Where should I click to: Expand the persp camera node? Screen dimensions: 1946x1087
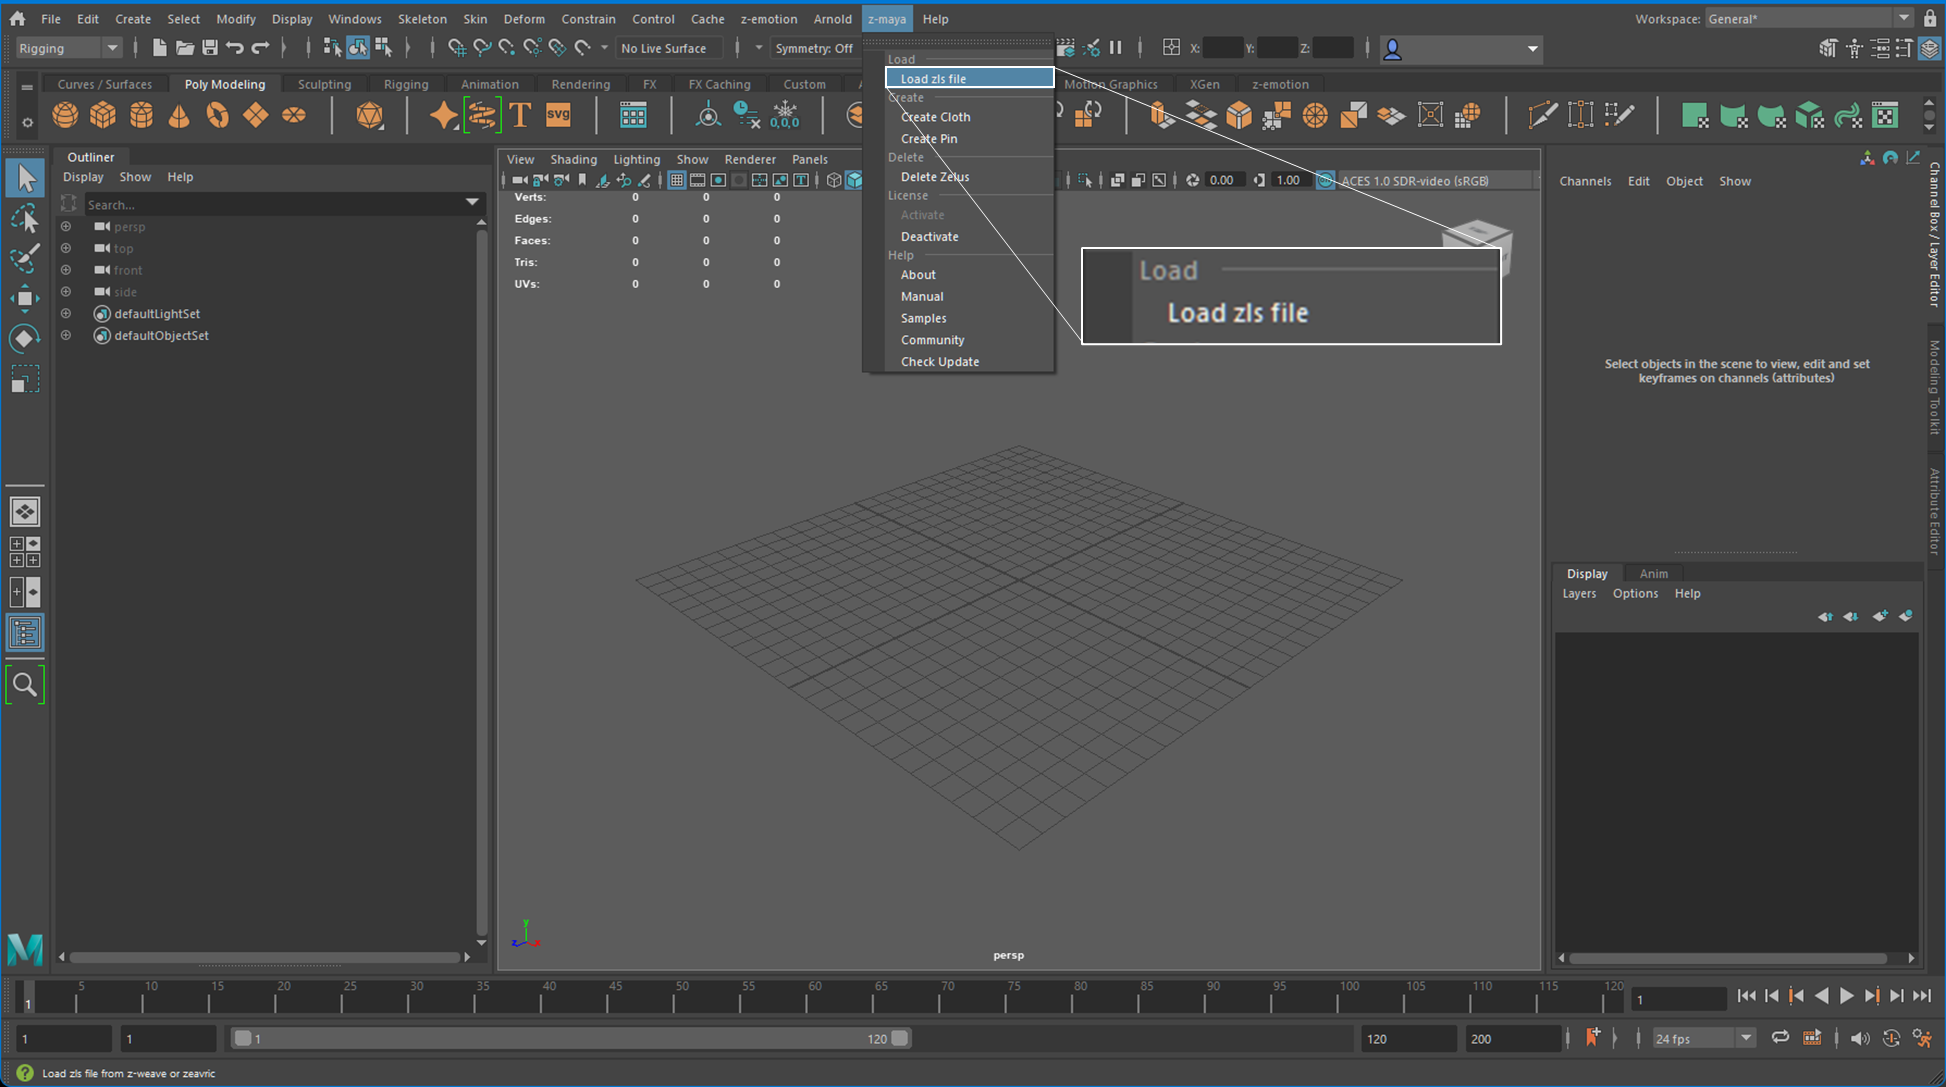(66, 226)
